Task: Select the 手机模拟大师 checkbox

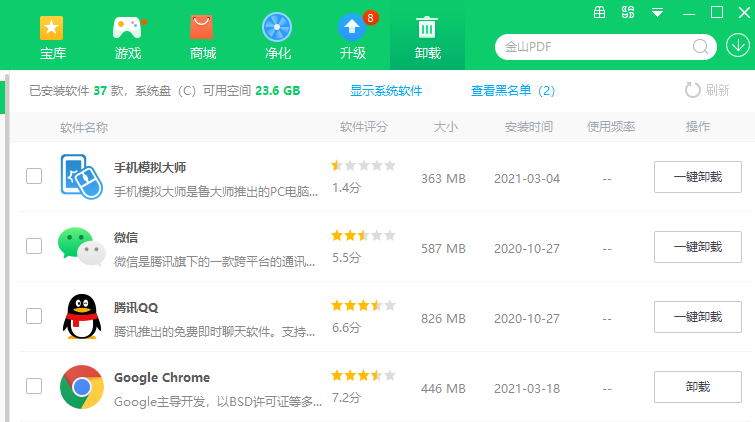Action: (34, 176)
